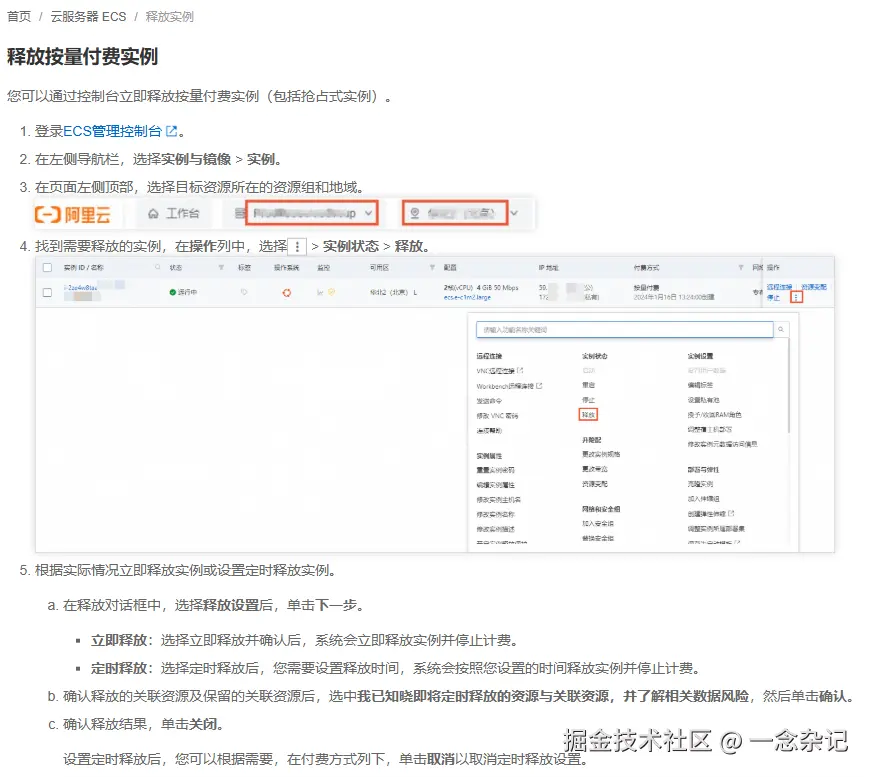Choose 替换安全组 in the popup menu
Image resolution: width=871 pixels, height=777 pixels.
[598, 538]
